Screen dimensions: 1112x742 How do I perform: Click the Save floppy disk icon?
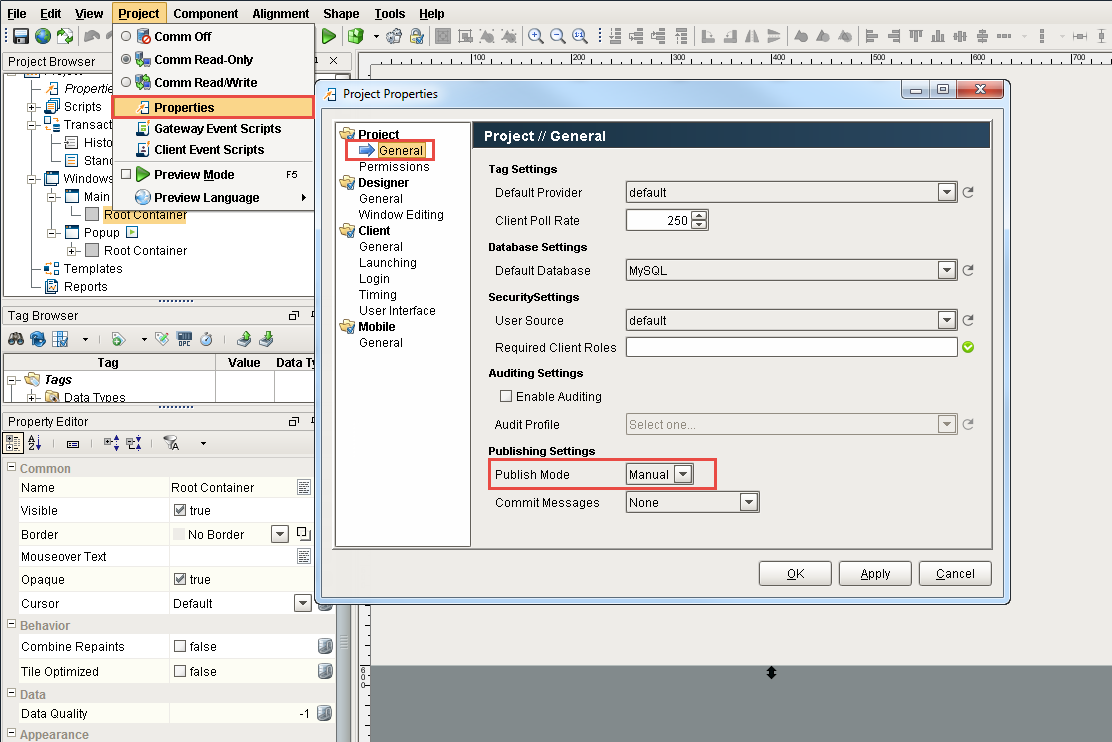pyautogui.click(x=20, y=36)
